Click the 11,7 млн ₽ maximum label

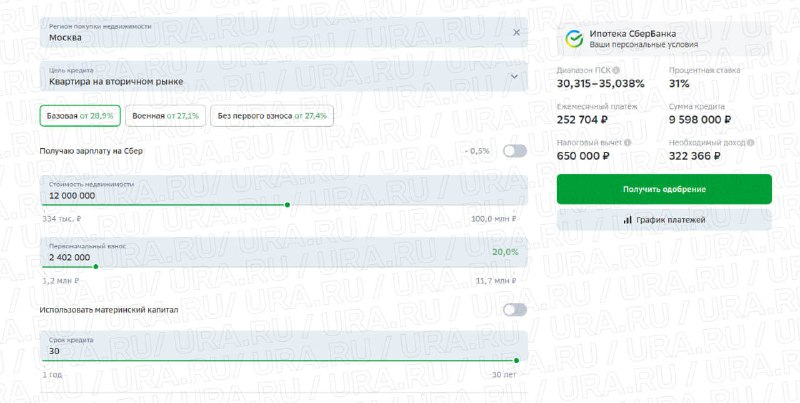coord(496,281)
